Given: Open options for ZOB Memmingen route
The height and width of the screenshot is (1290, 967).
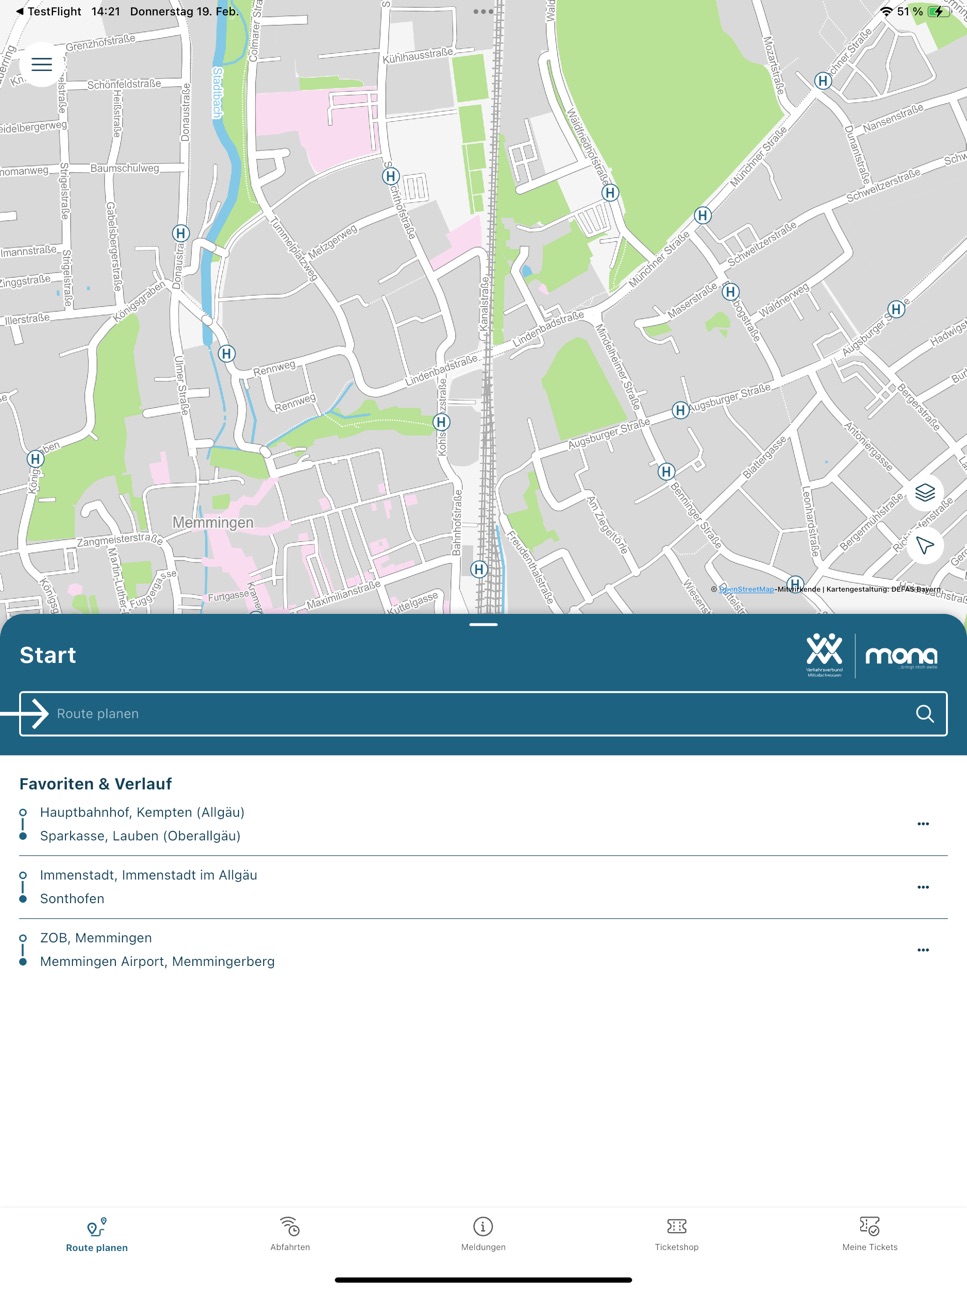Looking at the screenshot, I should point(923,950).
